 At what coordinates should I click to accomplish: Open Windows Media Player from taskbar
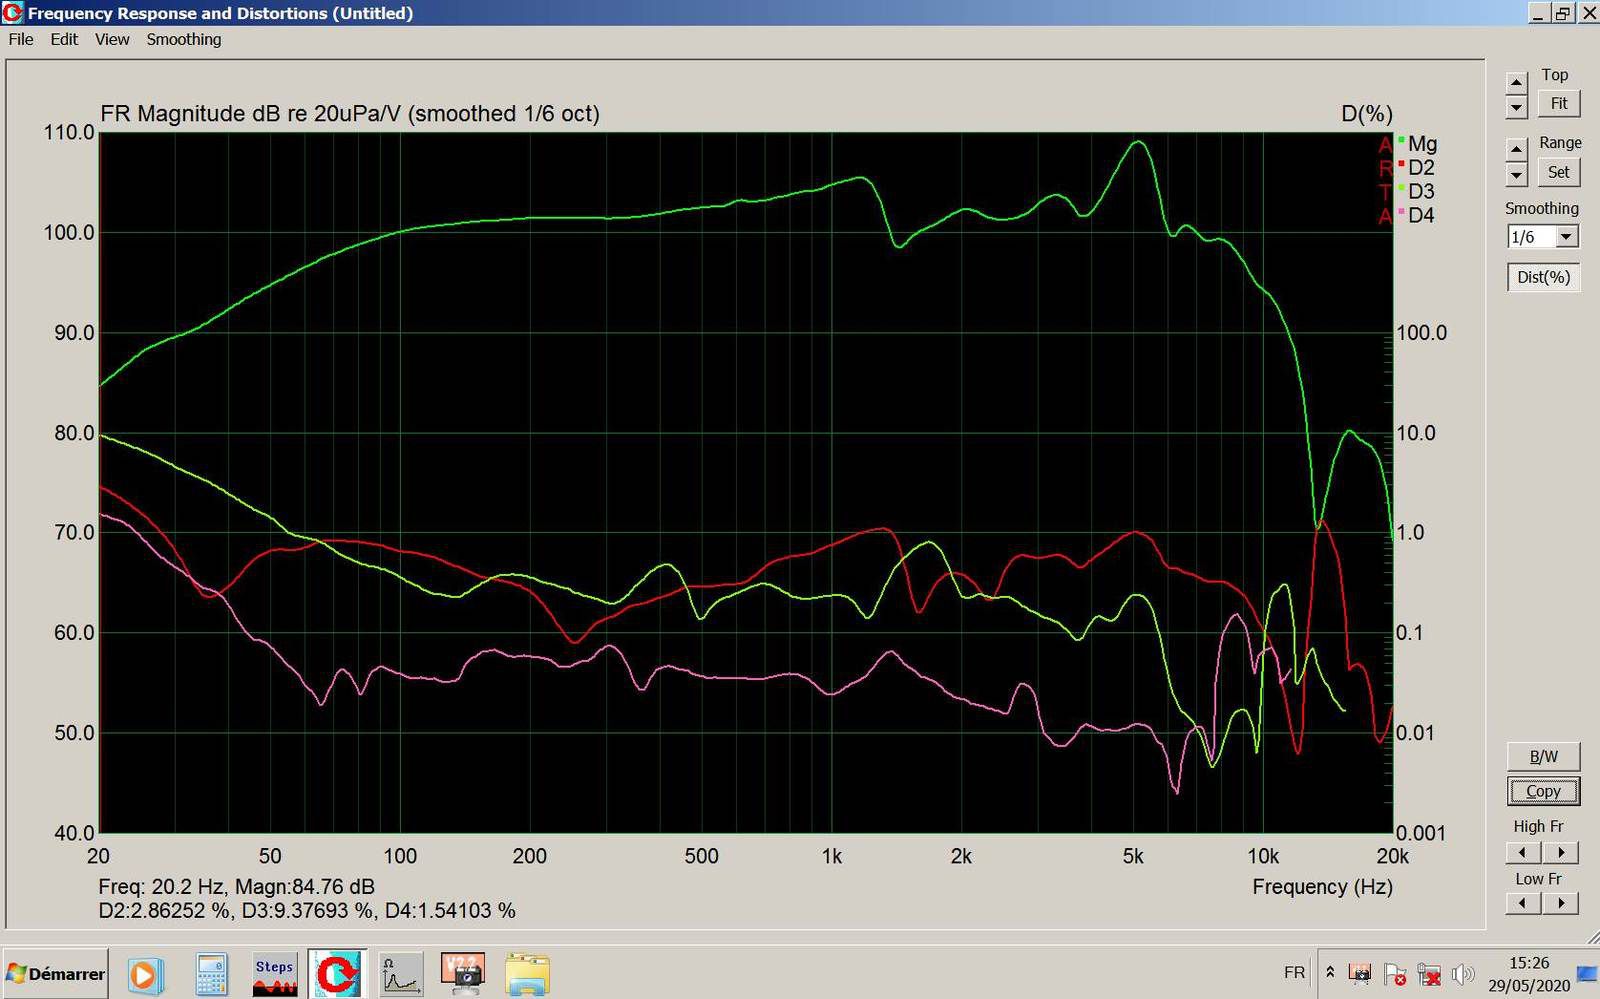point(144,975)
